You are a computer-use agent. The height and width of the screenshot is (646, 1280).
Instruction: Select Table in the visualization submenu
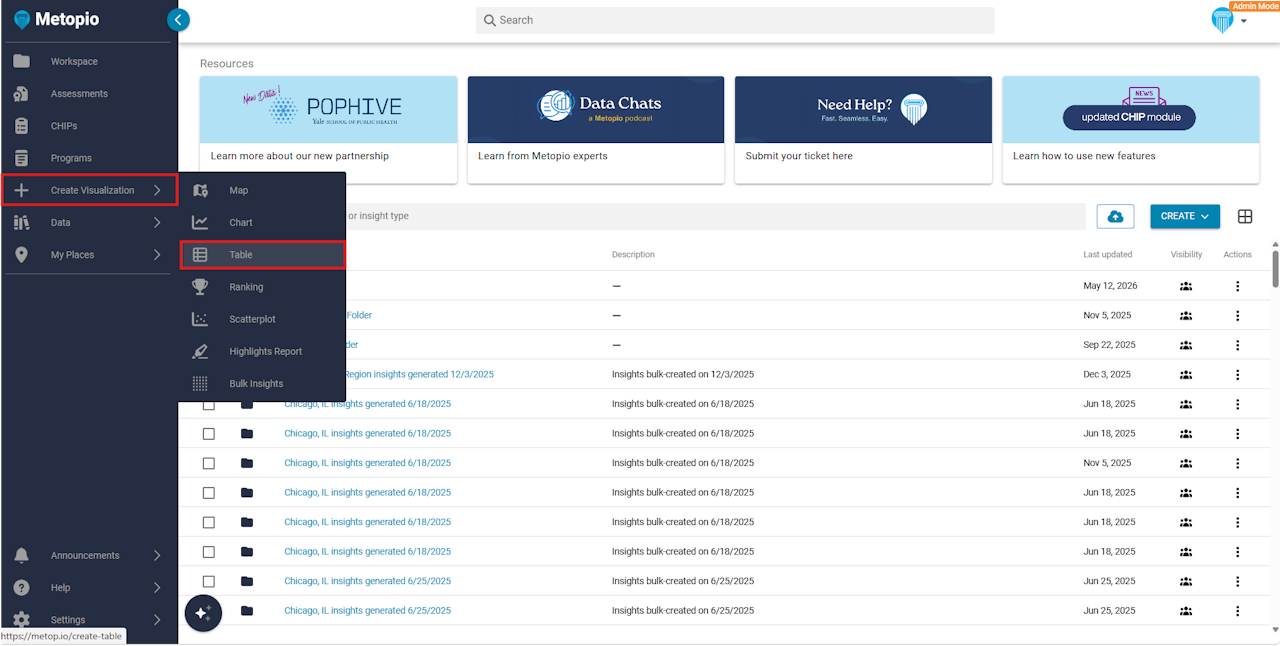click(x=262, y=255)
